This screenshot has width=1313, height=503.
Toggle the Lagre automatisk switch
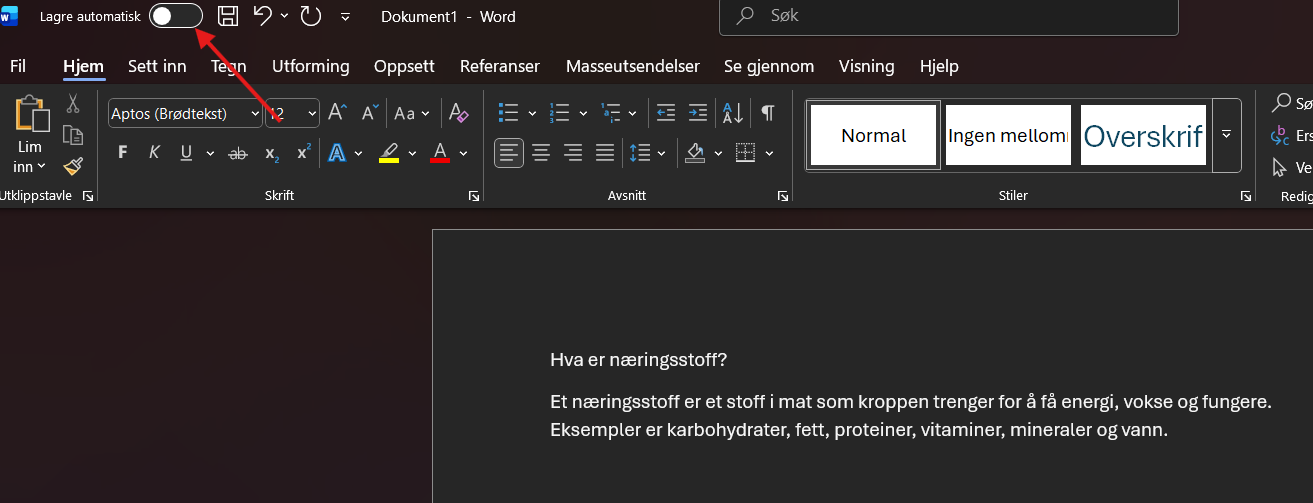coord(175,15)
